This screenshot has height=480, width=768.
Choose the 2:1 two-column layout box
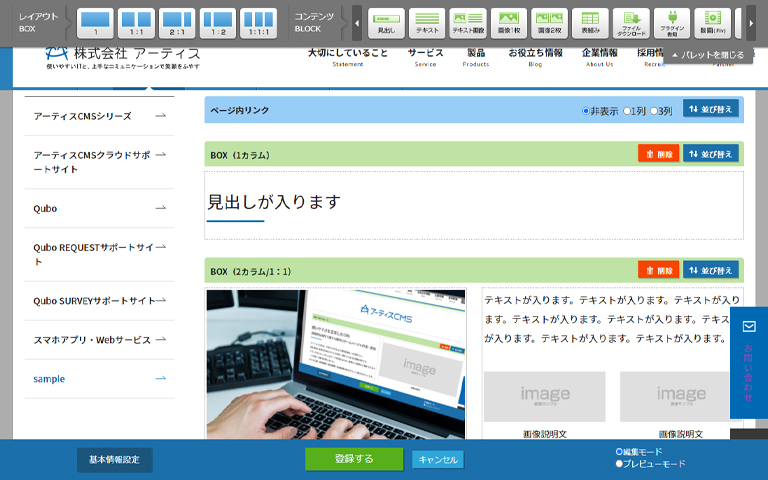pyautogui.click(x=177, y=22)
